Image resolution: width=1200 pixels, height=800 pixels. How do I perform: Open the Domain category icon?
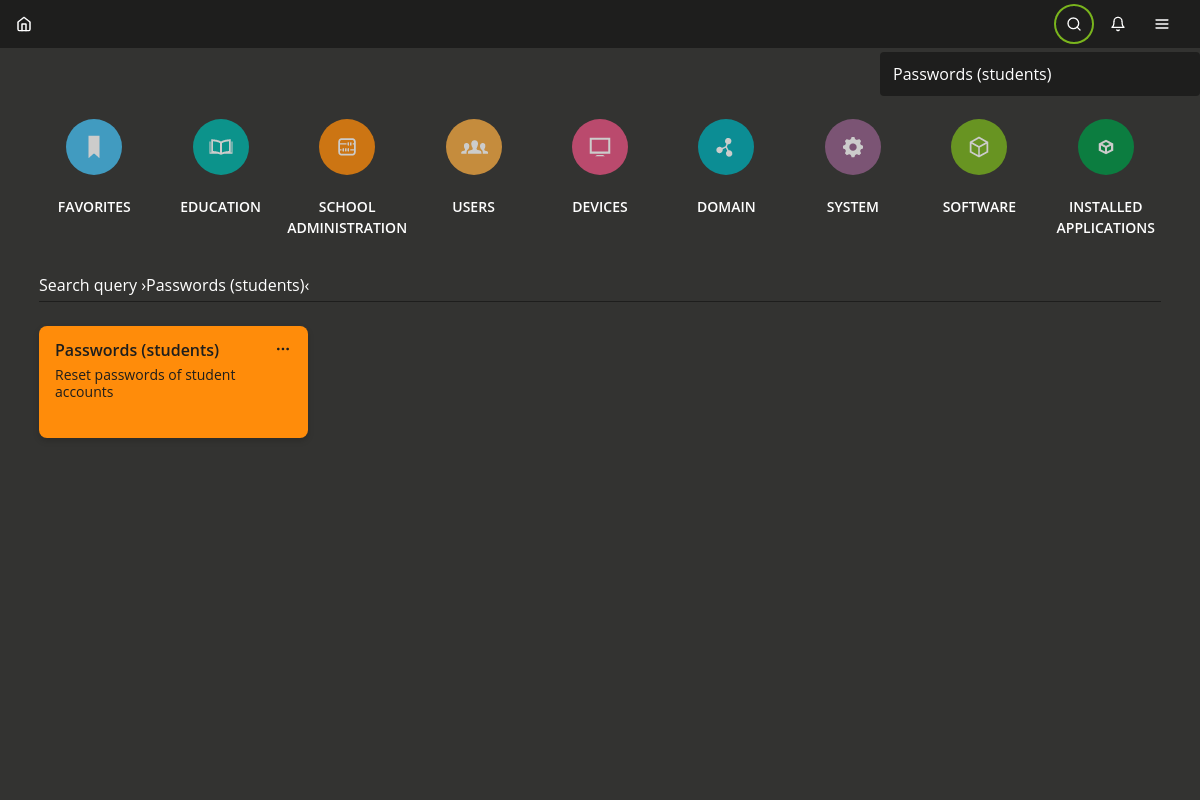726,147
